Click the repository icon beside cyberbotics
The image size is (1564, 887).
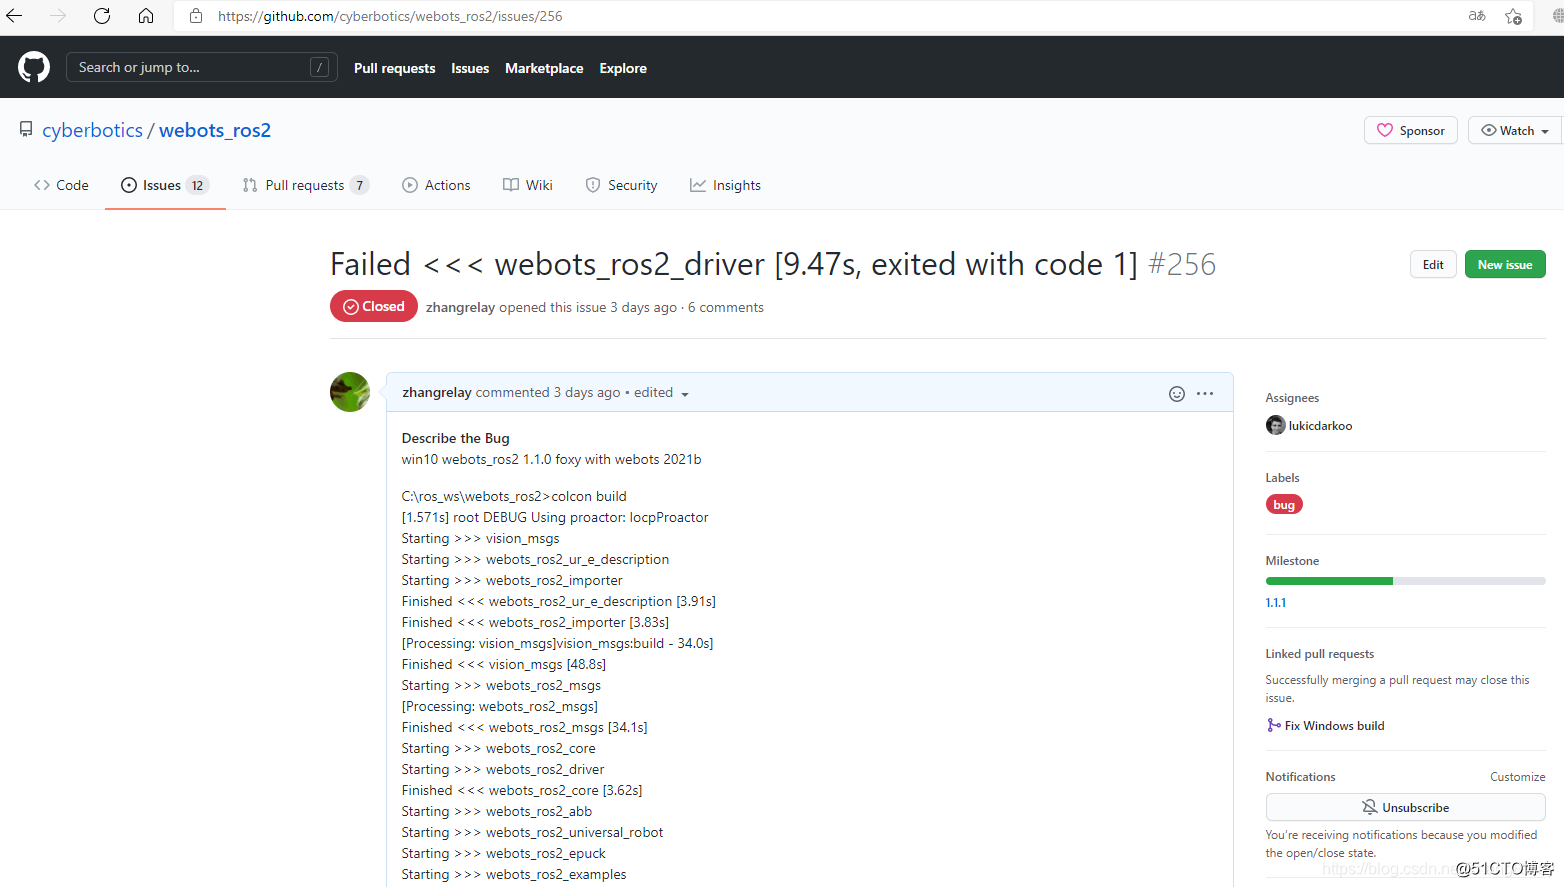click(26, 130)
